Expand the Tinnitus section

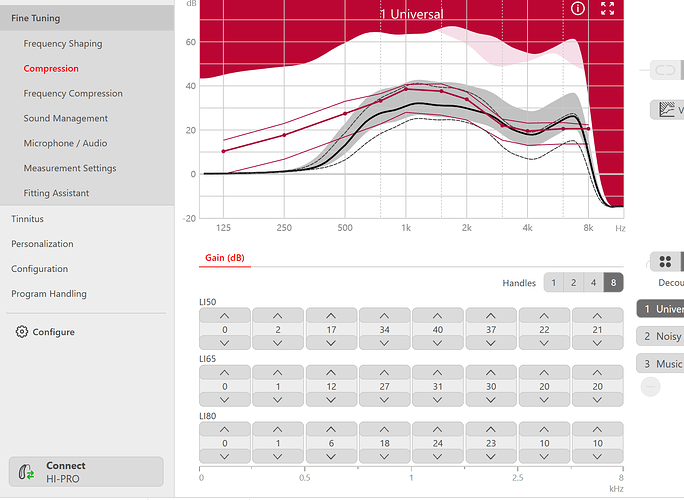[28, 218]
